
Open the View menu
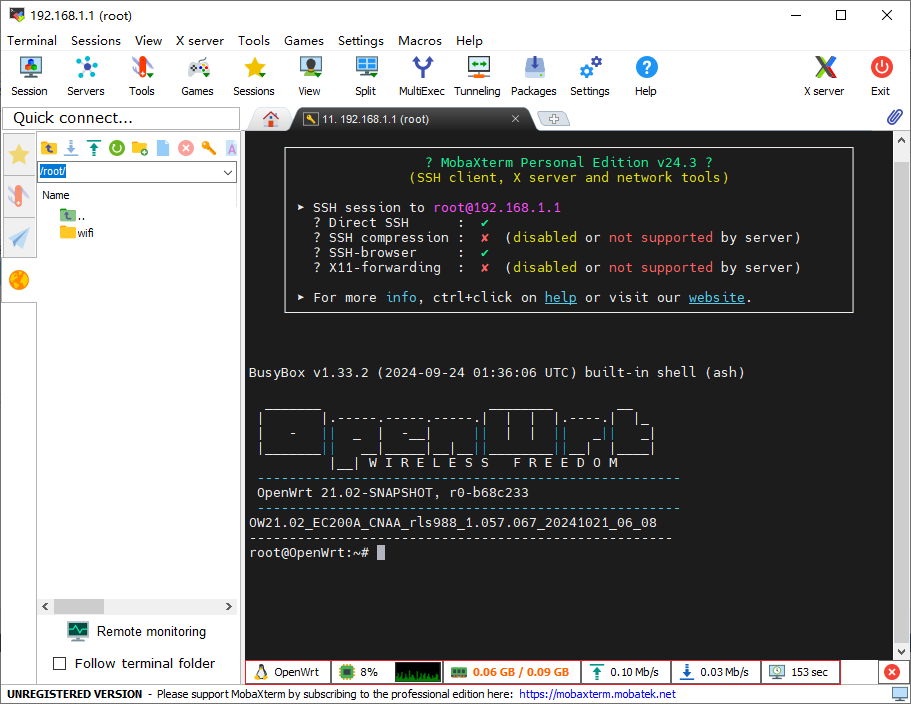[148, 41]
